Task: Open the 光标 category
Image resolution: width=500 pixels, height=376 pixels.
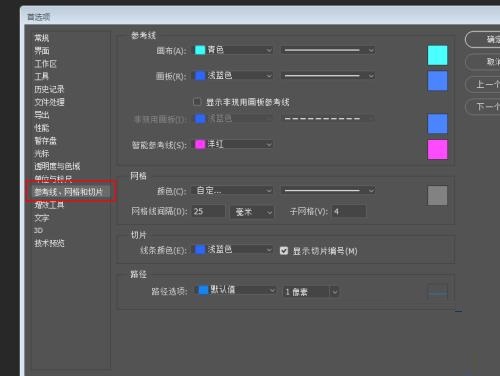Action: tap(42, 153)
